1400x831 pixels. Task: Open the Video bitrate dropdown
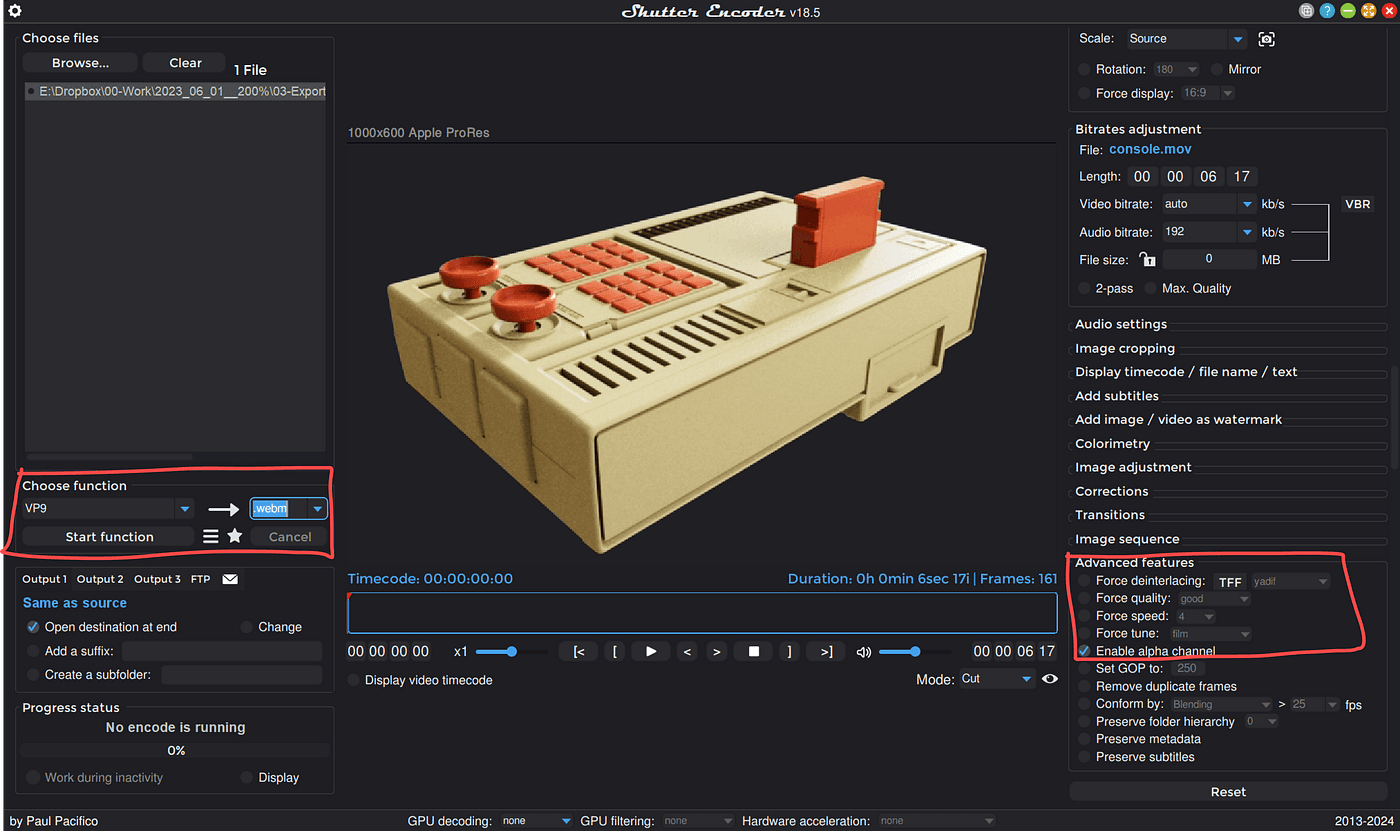coord(1247,204)
